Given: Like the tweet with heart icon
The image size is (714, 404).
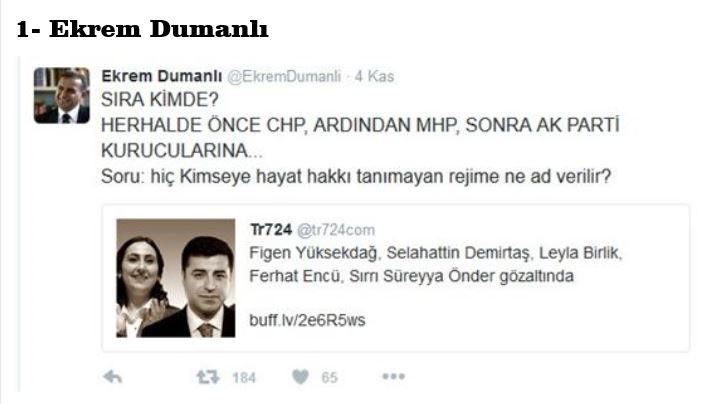Looking at the screenshot, I should 301,377.
